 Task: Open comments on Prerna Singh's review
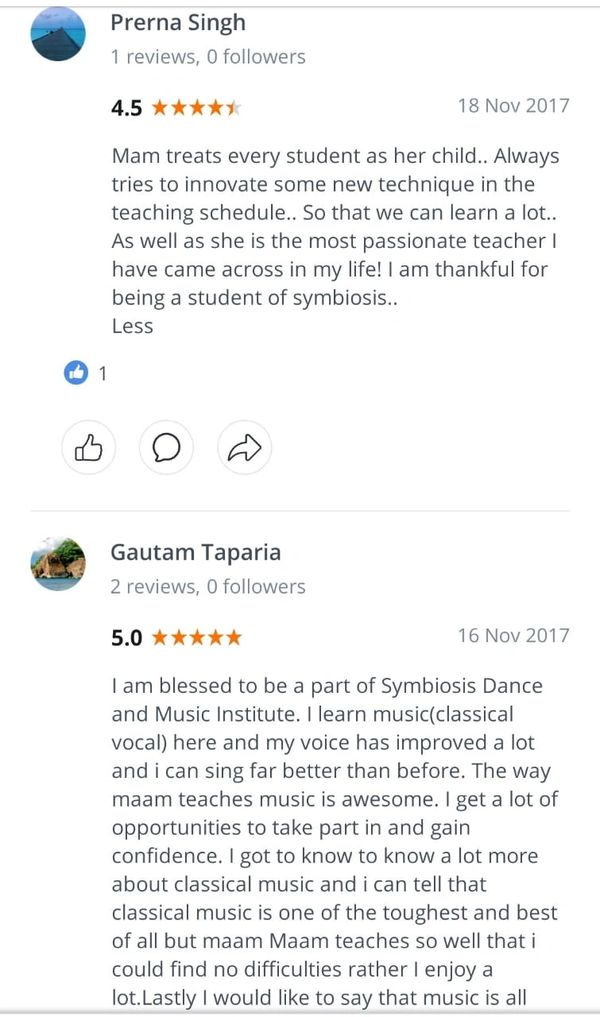pos(166,449)
